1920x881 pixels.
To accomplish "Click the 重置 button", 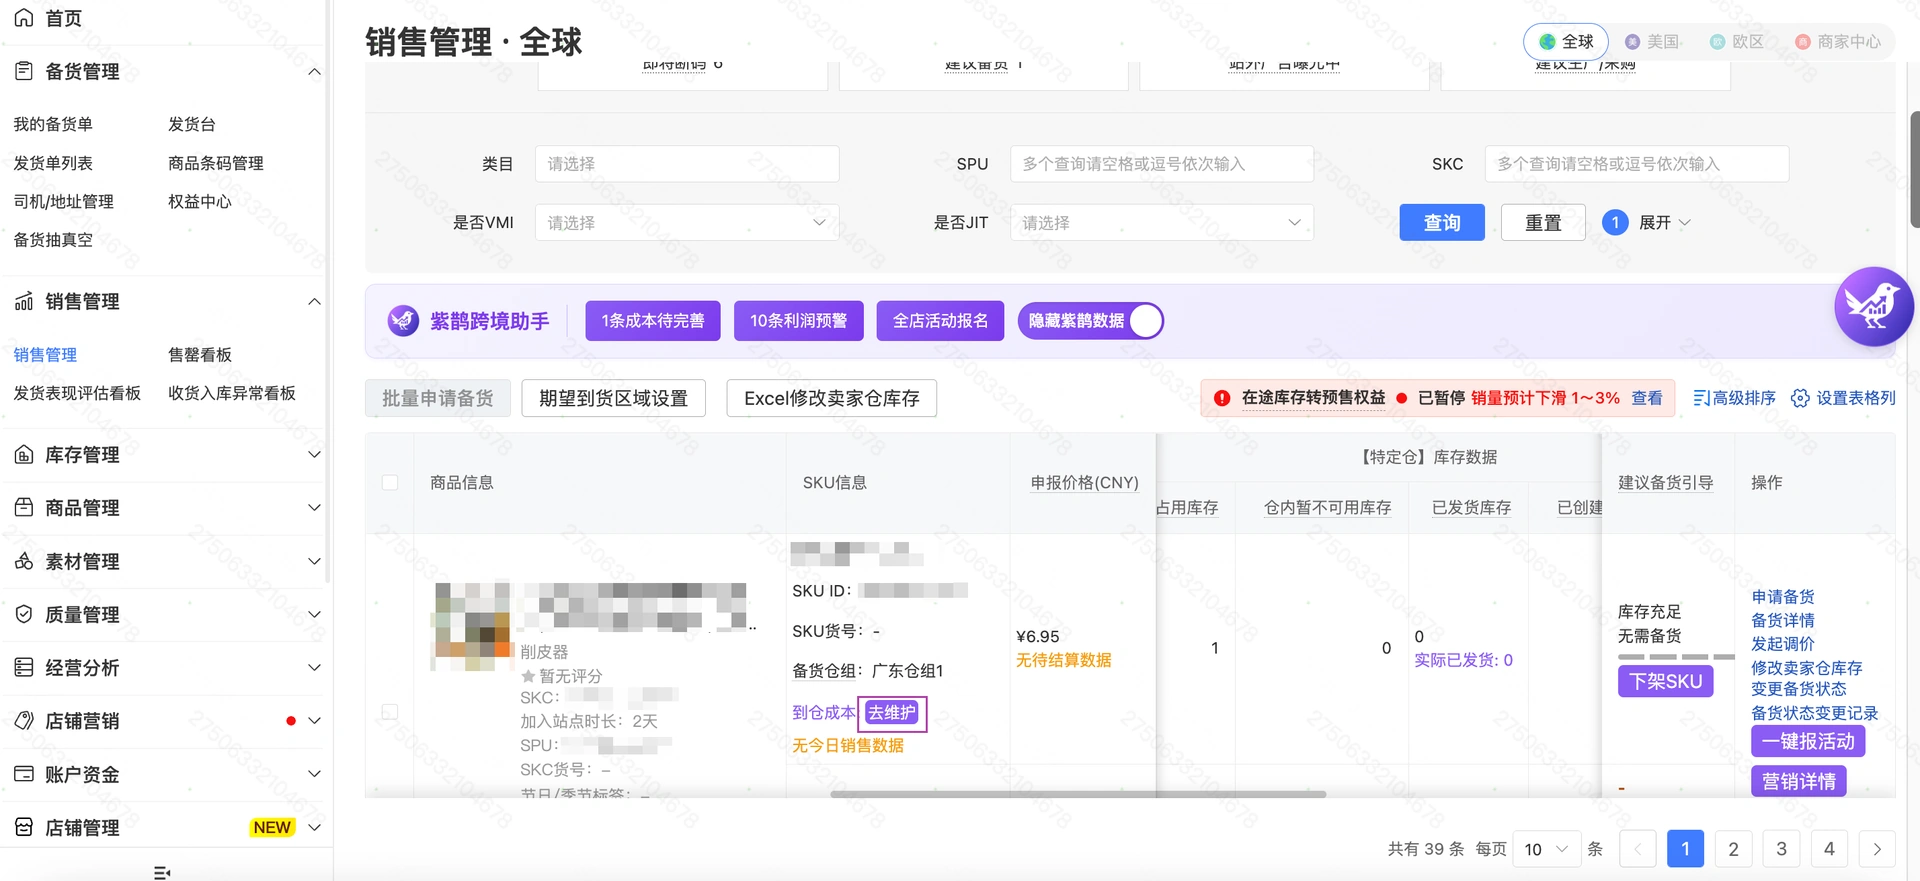I will tap(1543, 222).
